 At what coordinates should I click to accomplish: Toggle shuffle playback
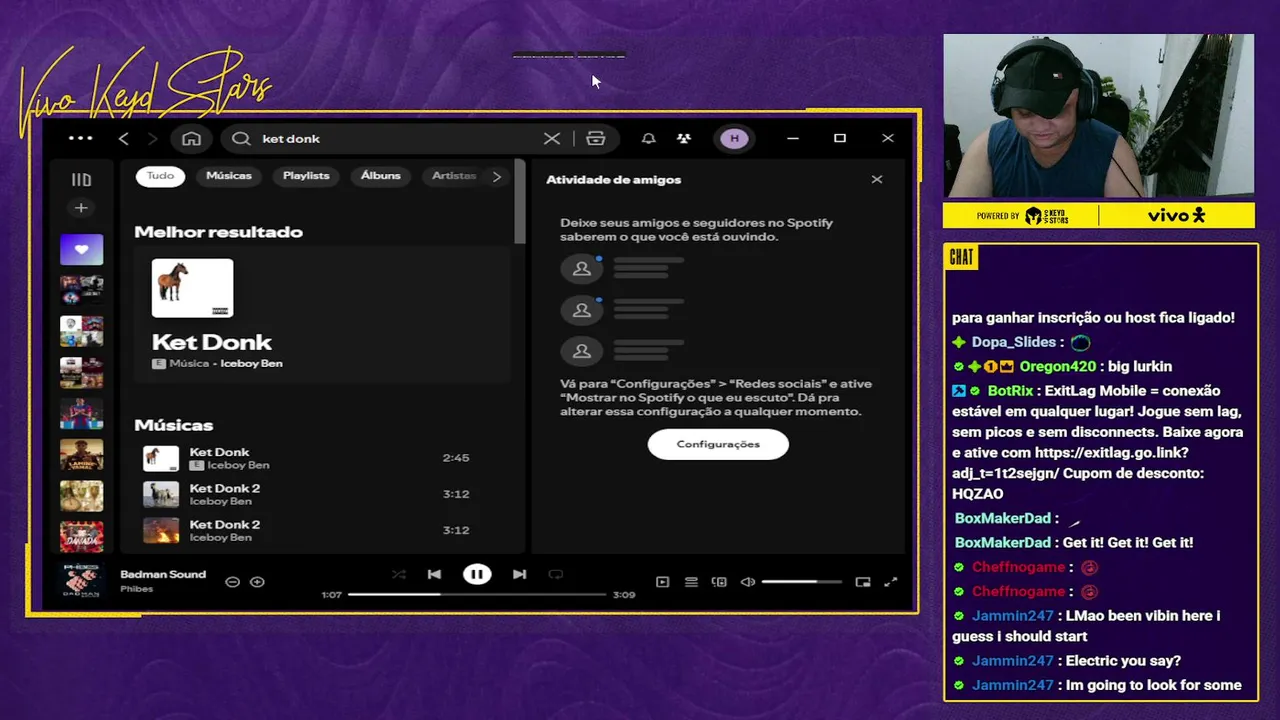[x=399, y=574]
